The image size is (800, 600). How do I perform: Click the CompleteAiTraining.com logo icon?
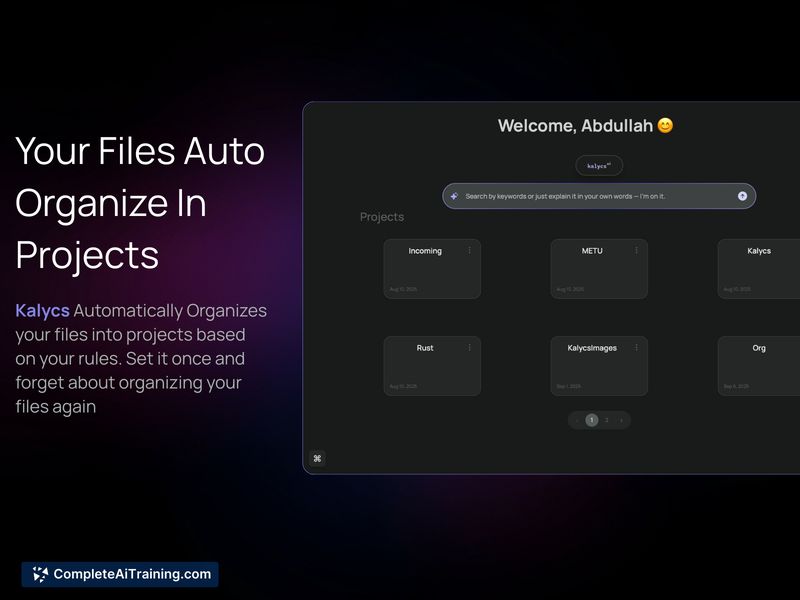pyautogui.click(x=40, y=574)
